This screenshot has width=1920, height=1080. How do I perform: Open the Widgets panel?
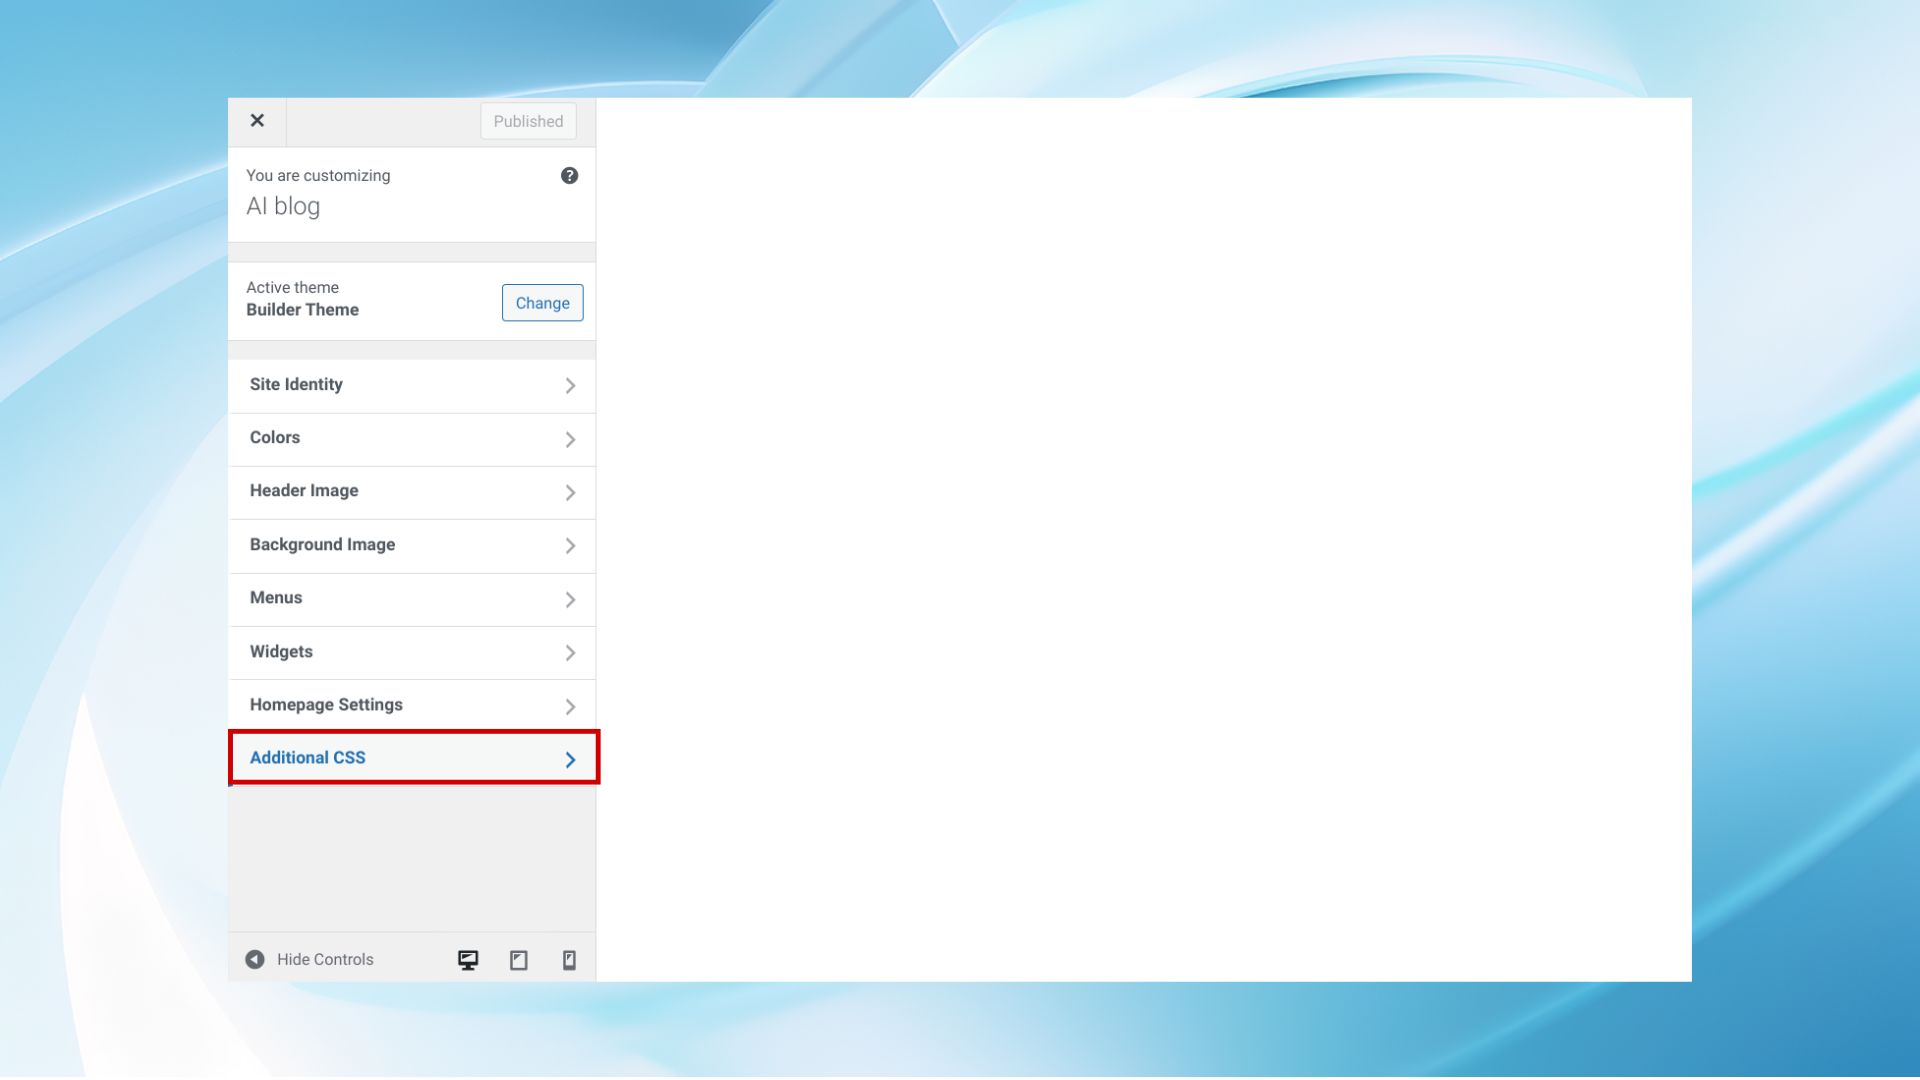(x=281, y=652)
